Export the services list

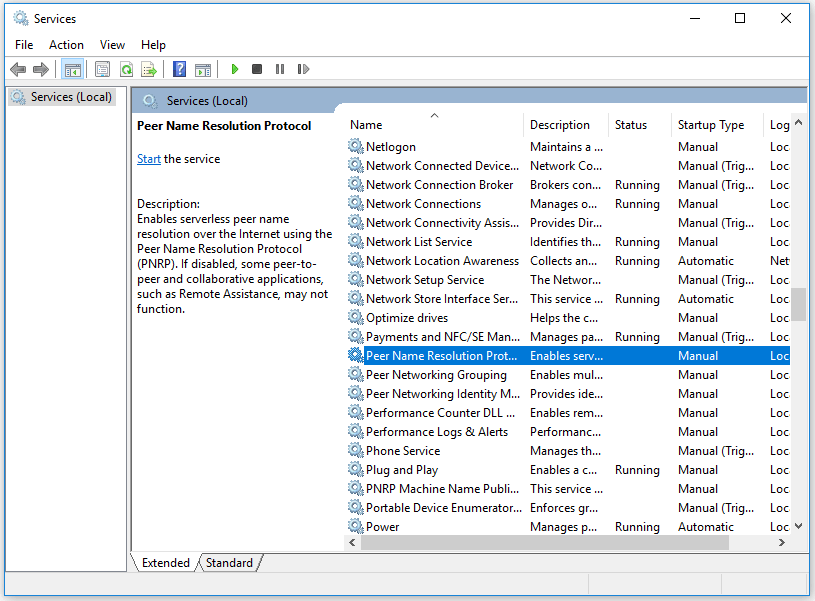tap(148, 68)
